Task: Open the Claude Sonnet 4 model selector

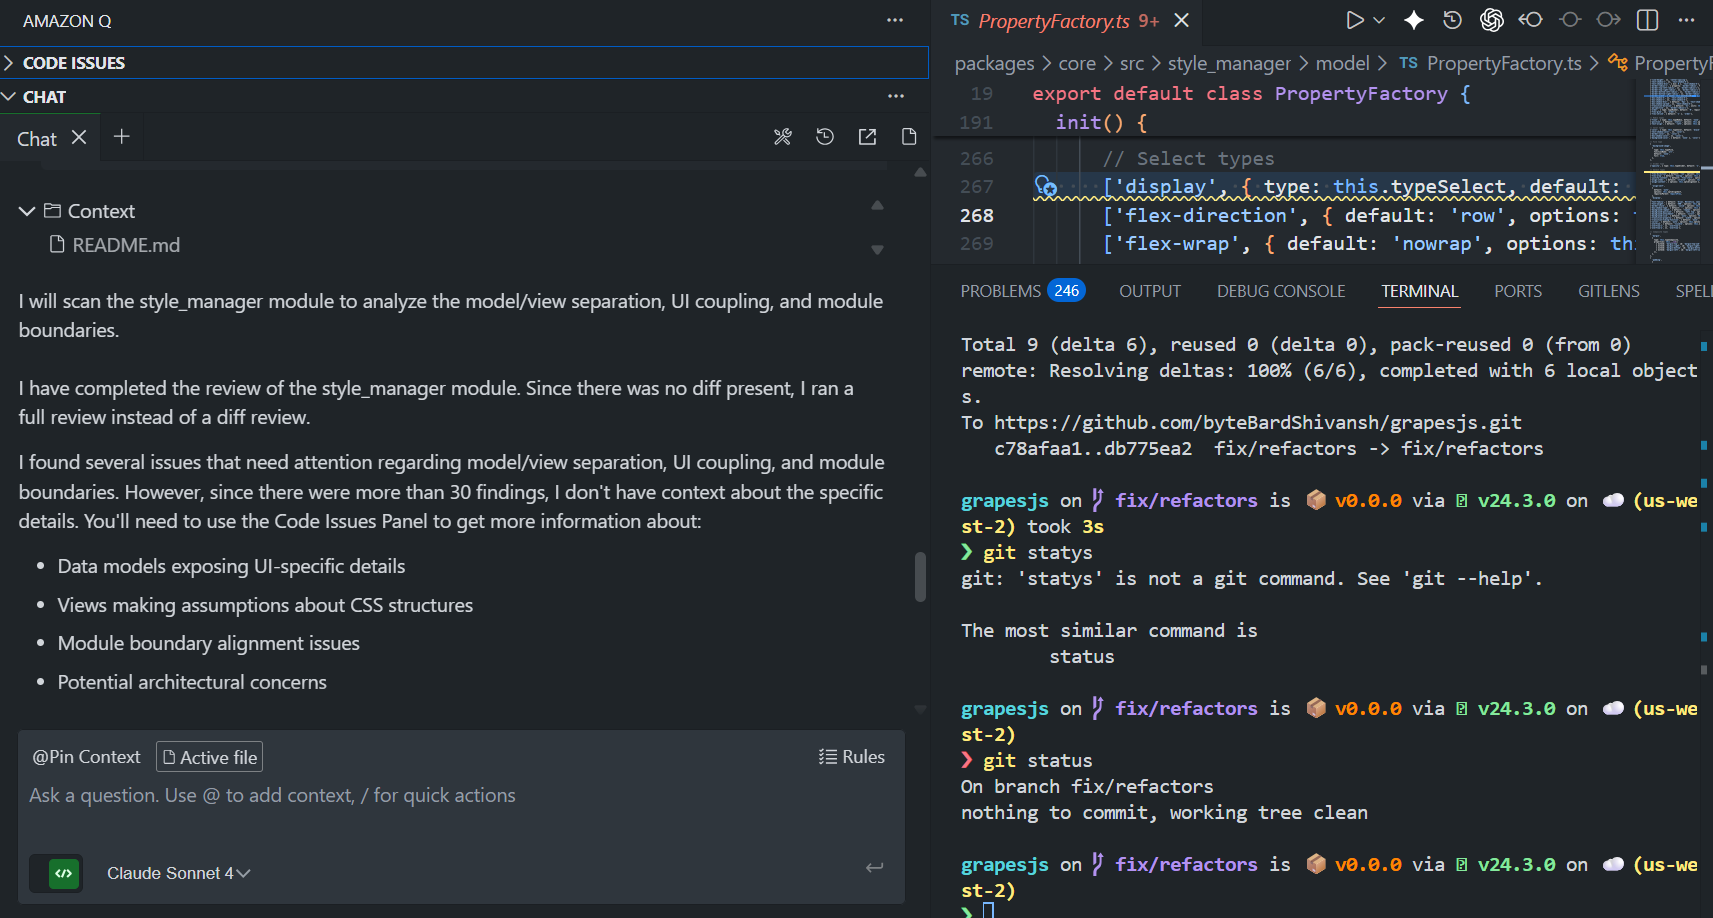Action: point(178,872)
